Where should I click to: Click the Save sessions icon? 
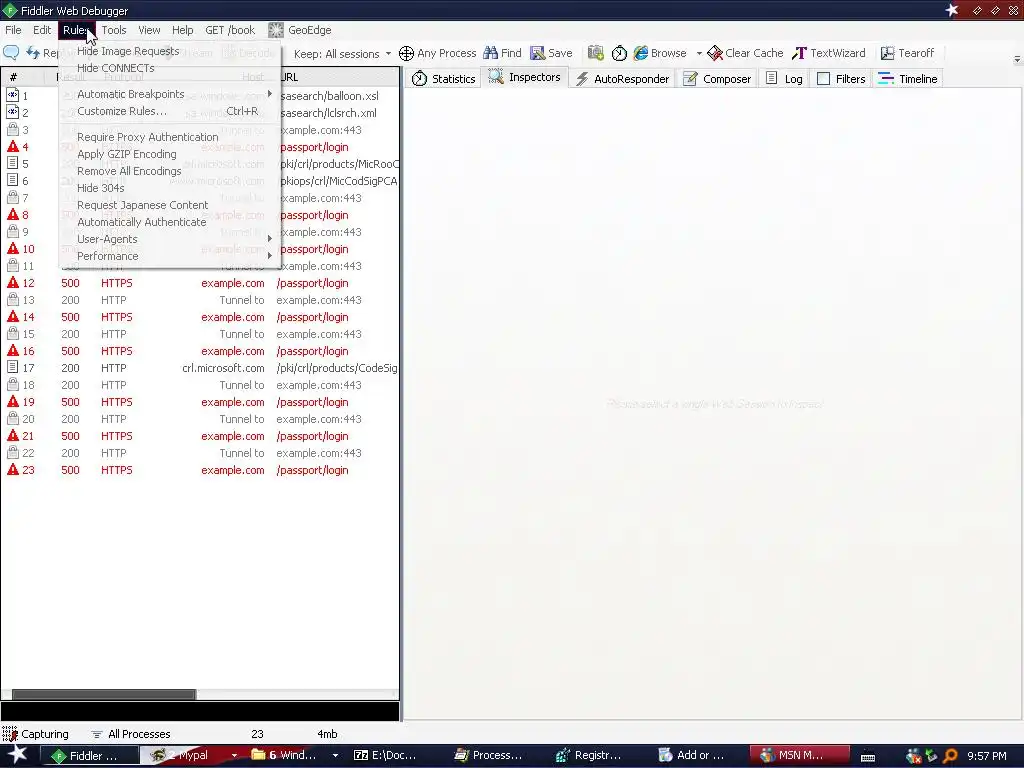537,53
